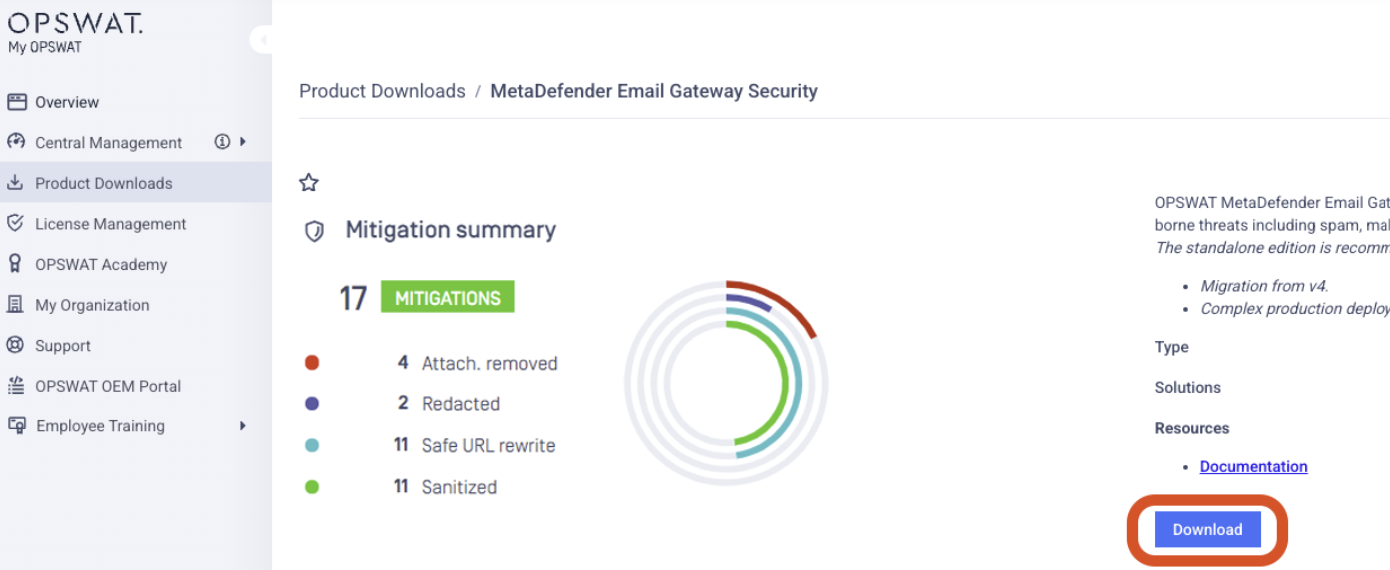Open the License Management menu item
The height and width of the screenshot is (570, 1390).
pyautogui.click(x=110, y=224)
